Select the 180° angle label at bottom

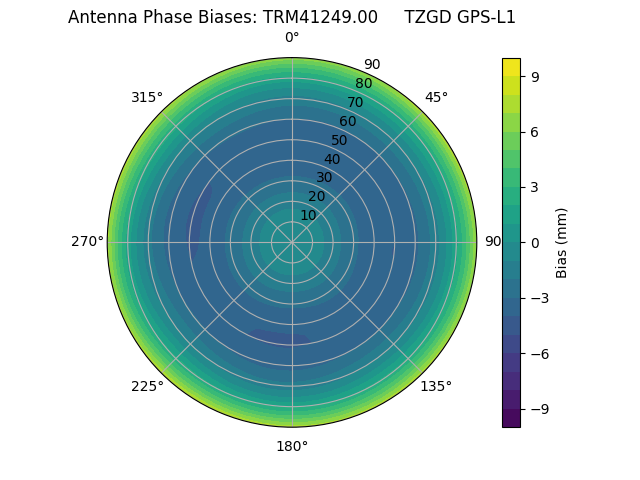pyautogui.click(x=292, y=446)
